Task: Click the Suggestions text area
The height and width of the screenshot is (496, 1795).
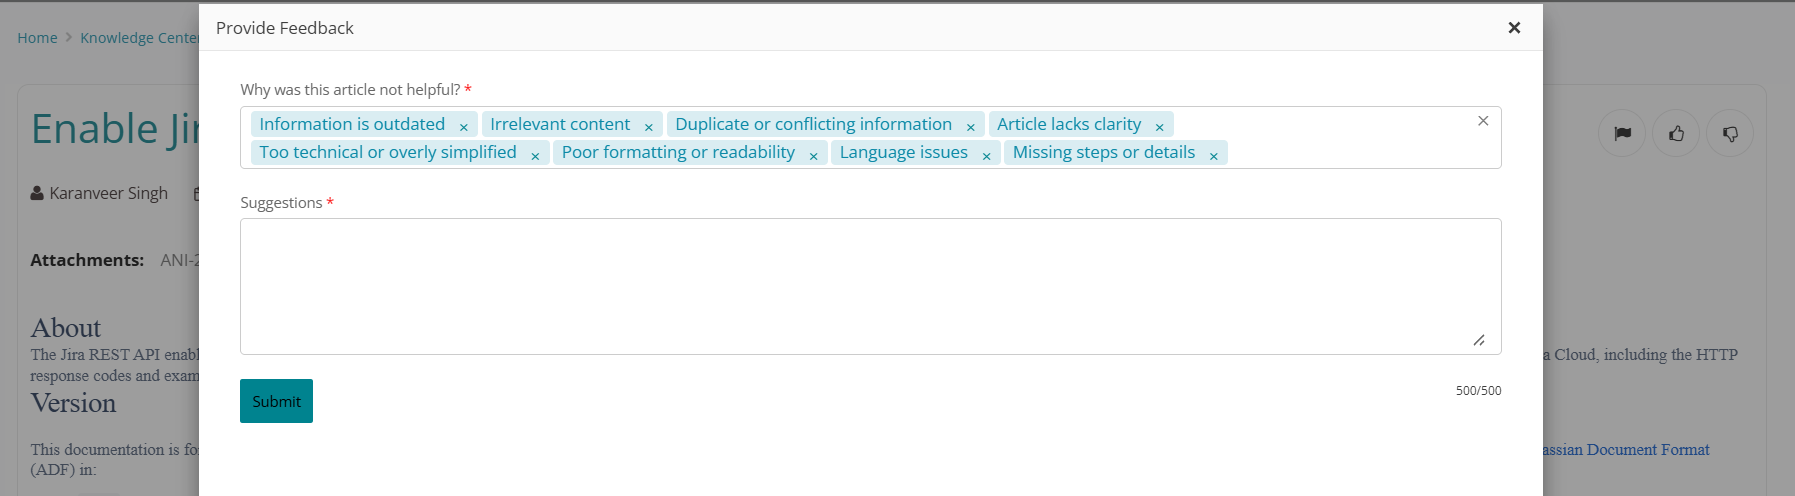Action: (x=870, y=286)
